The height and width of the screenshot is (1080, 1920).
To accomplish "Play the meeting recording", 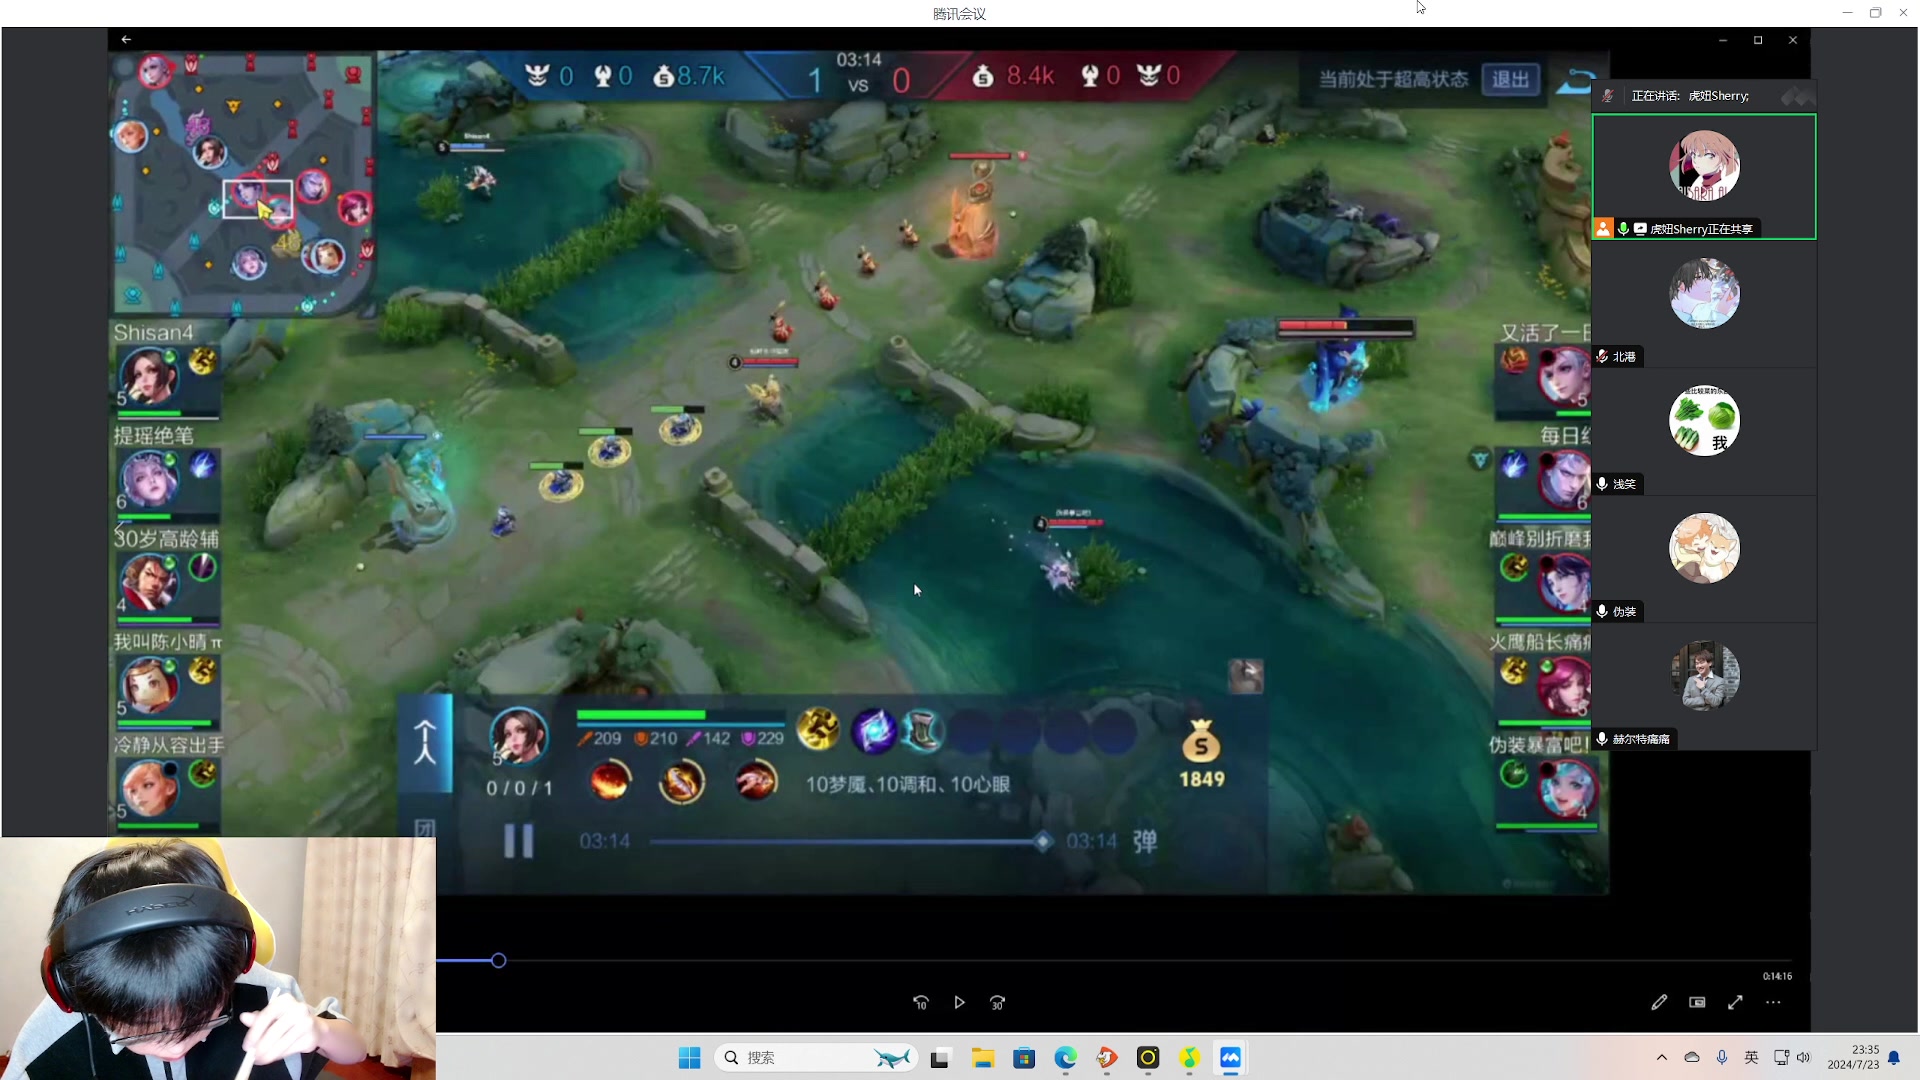I will pos(959,1002).
